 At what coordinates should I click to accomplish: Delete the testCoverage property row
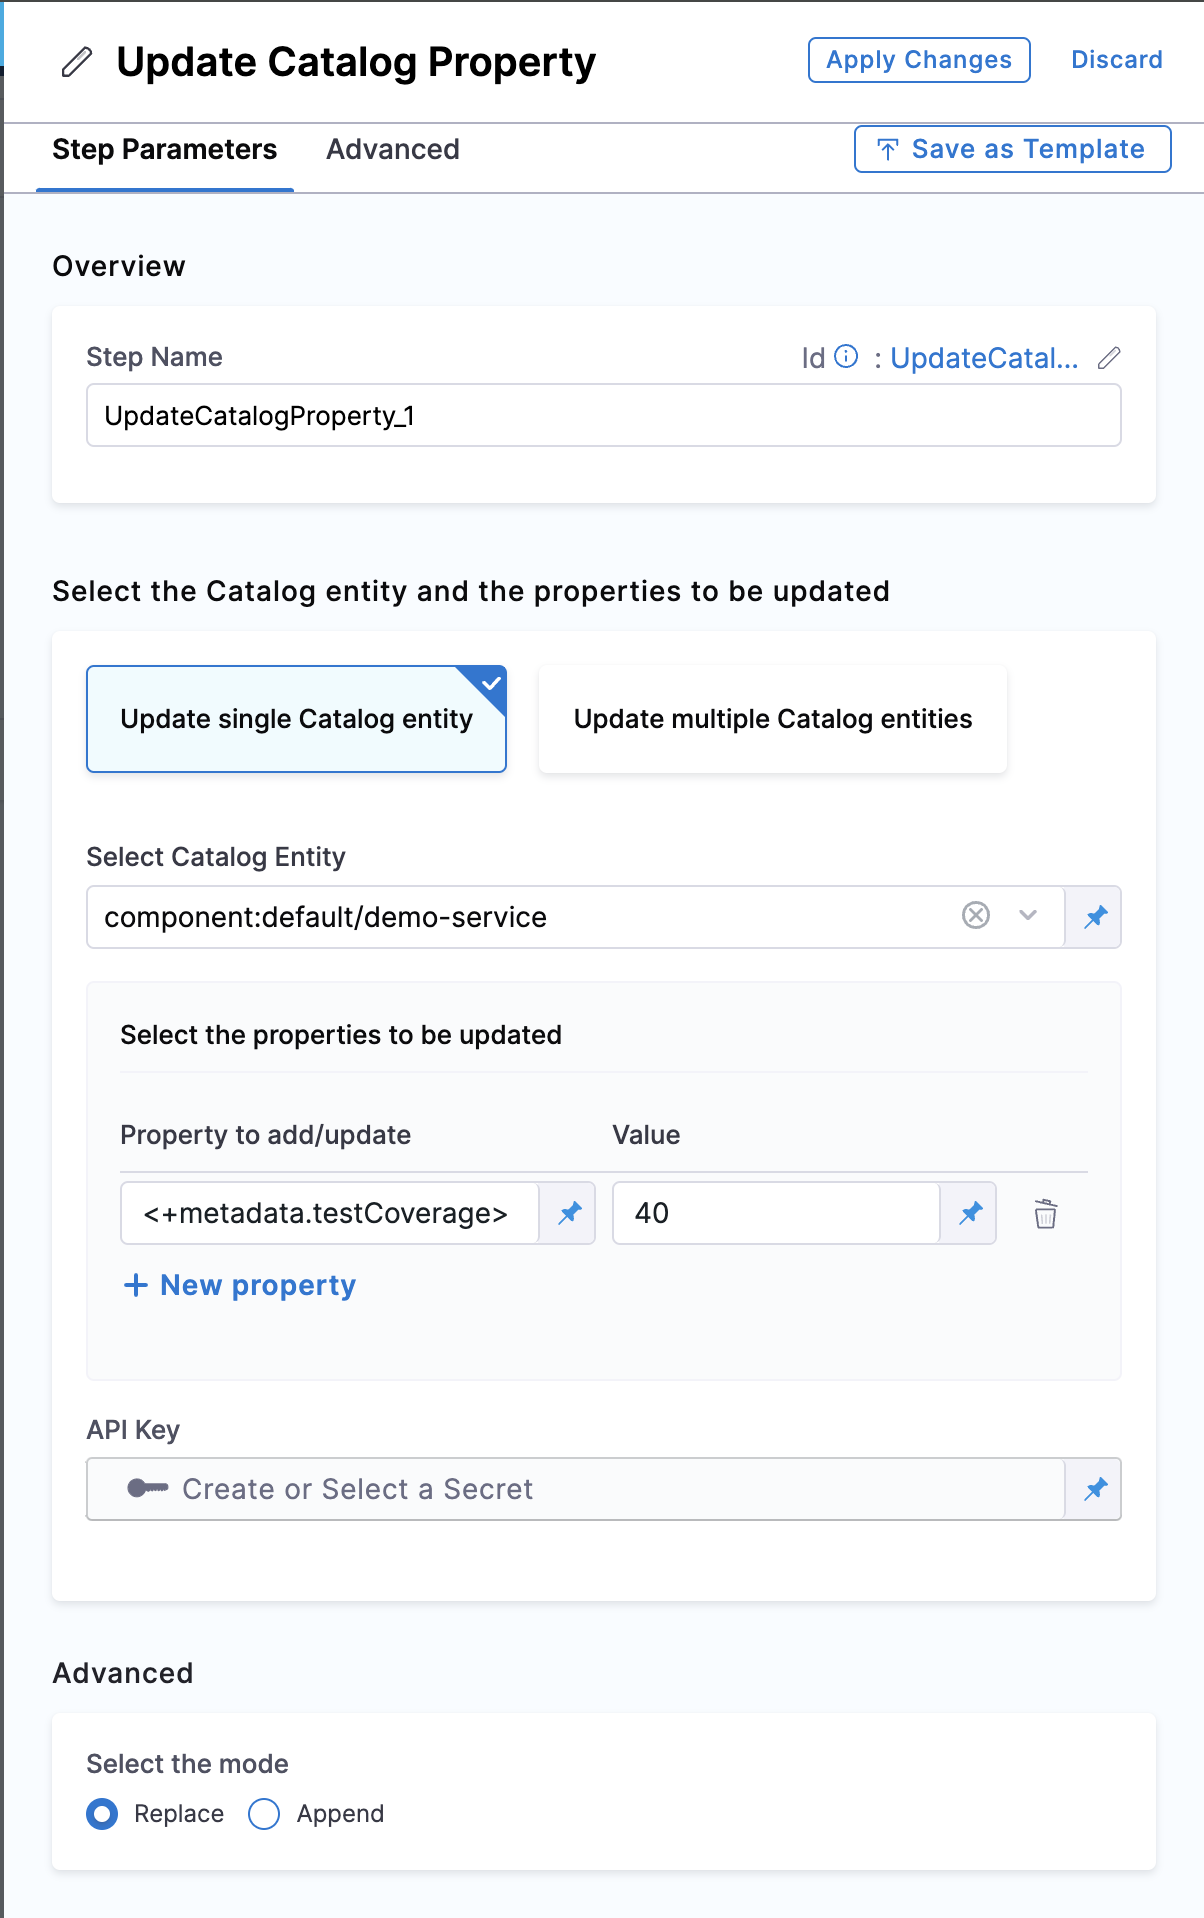tap(1045, 1214)
